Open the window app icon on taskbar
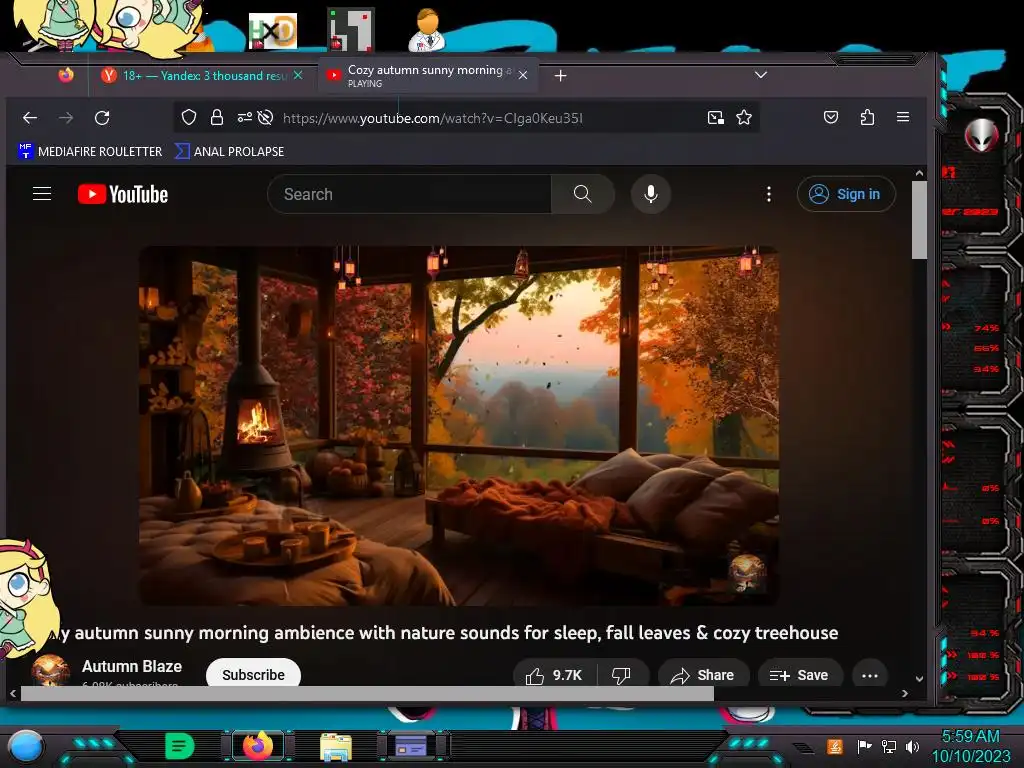The height and width of the screenshot is (768, 1024). [411, 746]
